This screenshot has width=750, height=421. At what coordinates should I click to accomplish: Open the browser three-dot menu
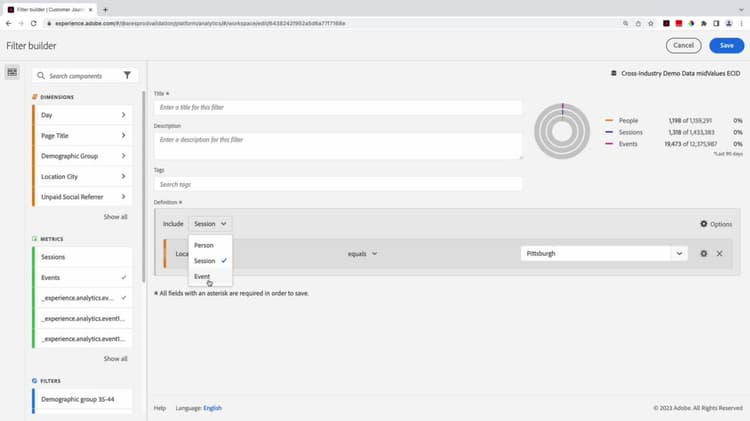[x=741, y=23]
